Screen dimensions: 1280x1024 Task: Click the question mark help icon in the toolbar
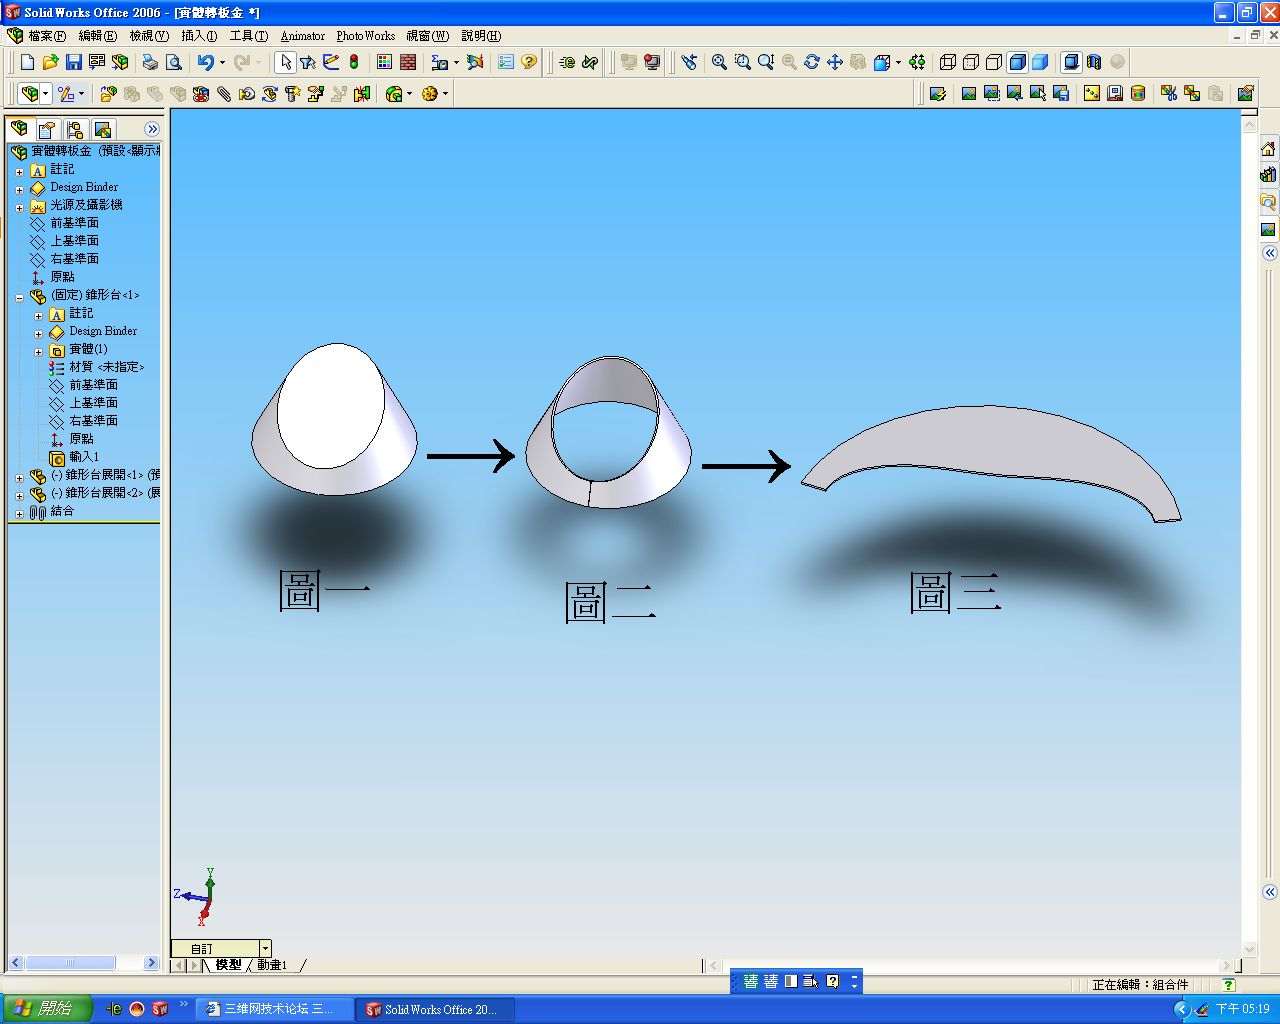(x=529, y=62)
